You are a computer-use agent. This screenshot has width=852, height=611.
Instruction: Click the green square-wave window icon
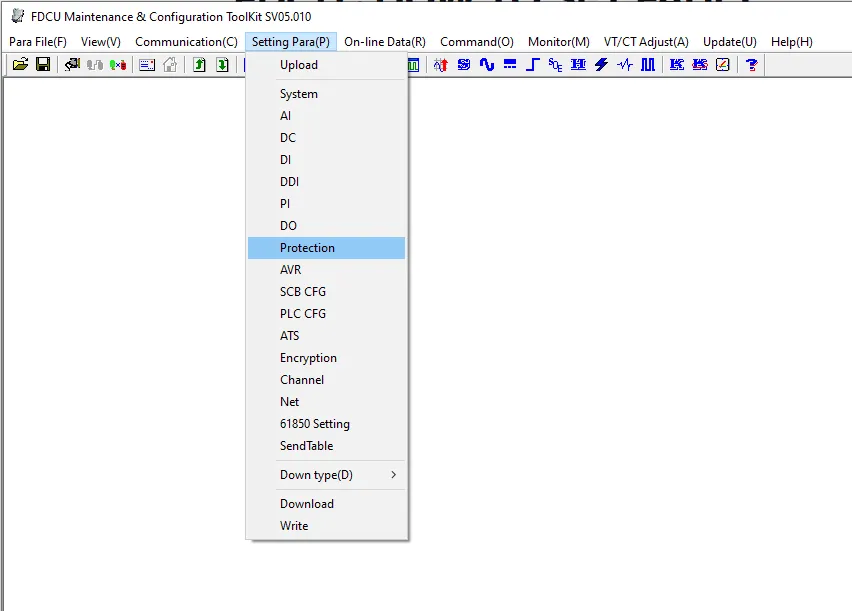pyautogui.click(x=414, y=65)
